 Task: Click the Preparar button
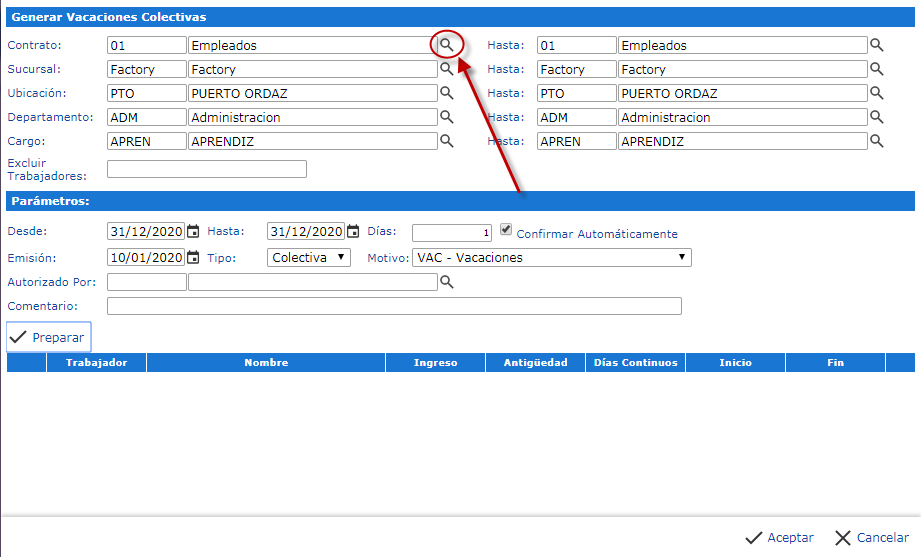coord(48,337)
